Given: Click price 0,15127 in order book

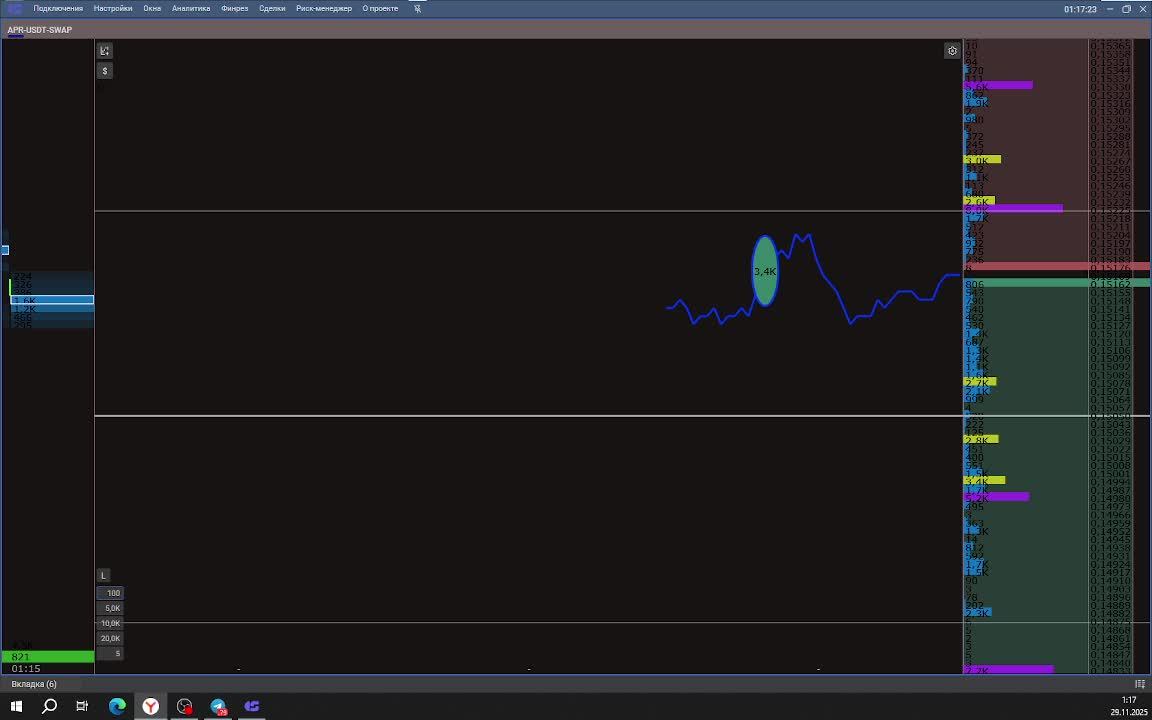Looking at the screenshot, I should tap(1110, 325).
